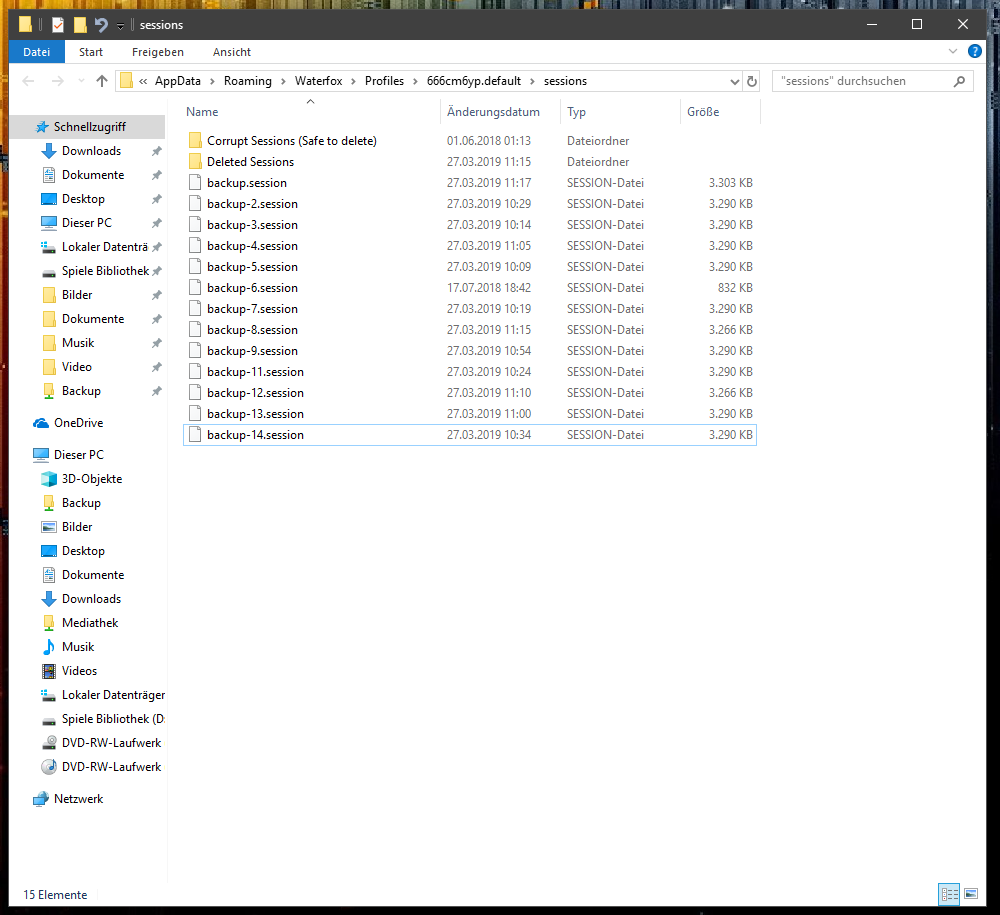Open Netzwerk in the navigation pane
Viewport: 1000px width, 915px height.
tap(78, 799)
